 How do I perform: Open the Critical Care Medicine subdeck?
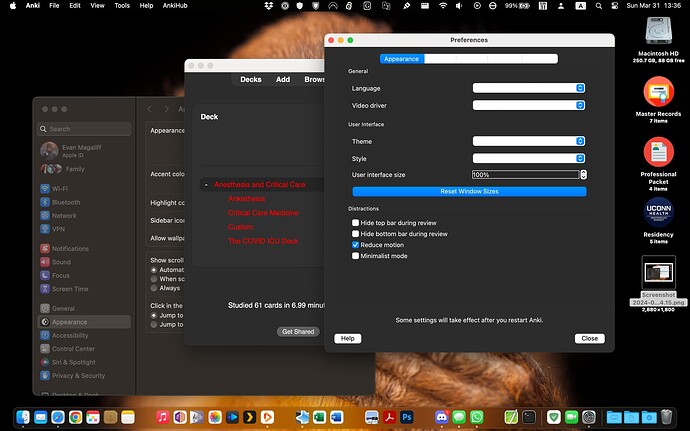pos(263,213)
